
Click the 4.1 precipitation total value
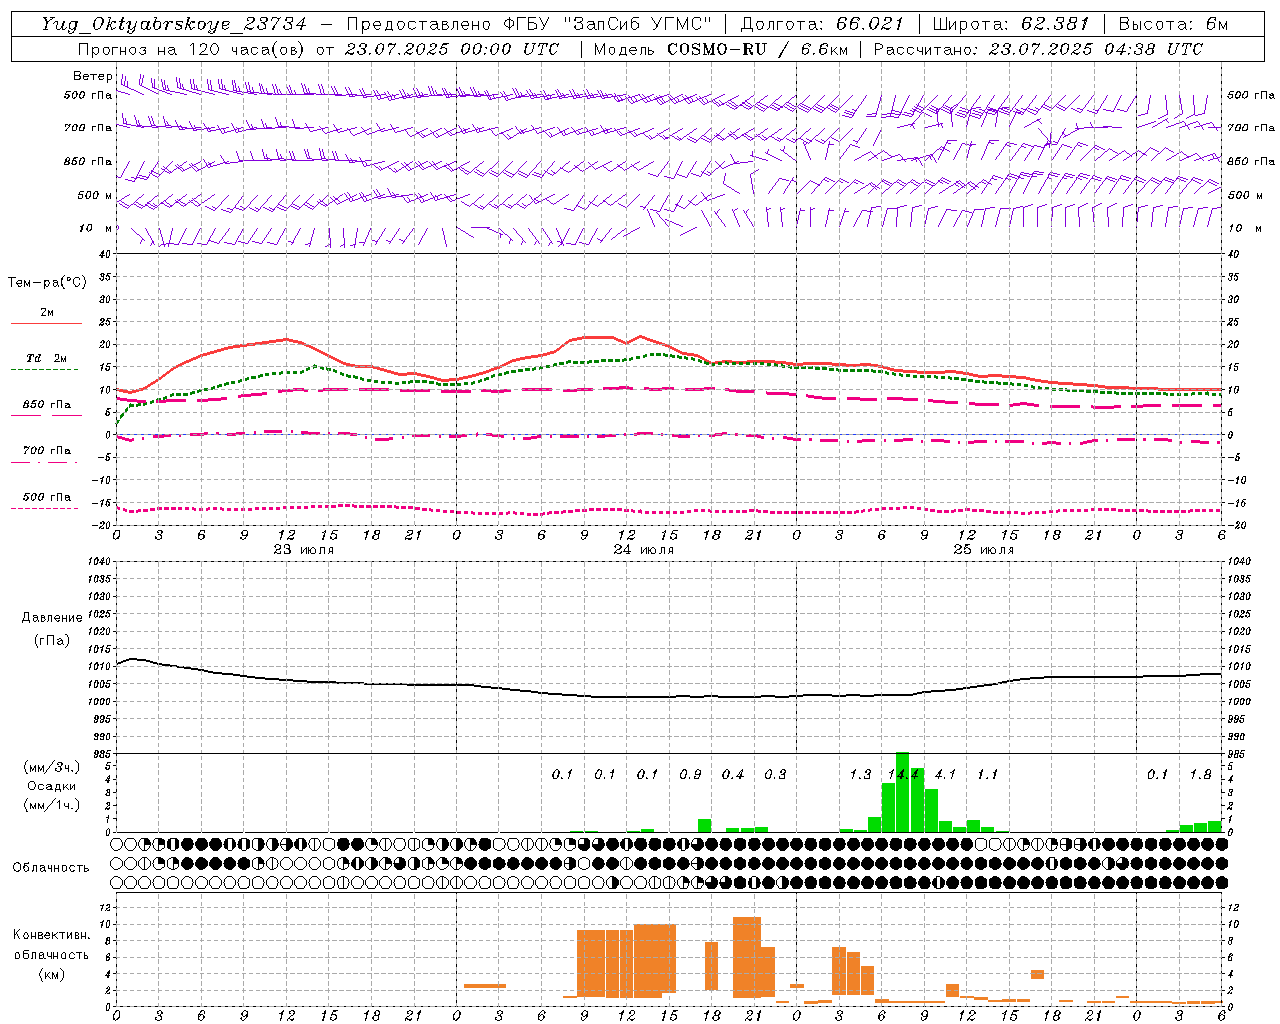coord(945,774)
